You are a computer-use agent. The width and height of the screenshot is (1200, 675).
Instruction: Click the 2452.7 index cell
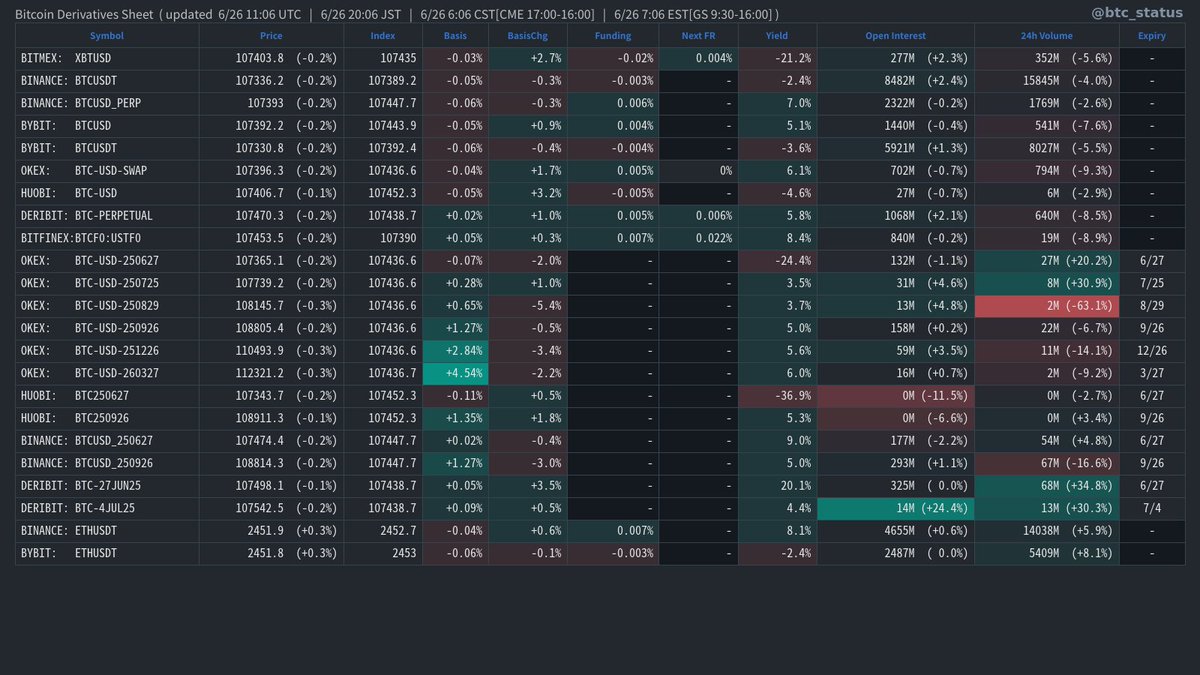pyautogui.click(x=383, y=530)
